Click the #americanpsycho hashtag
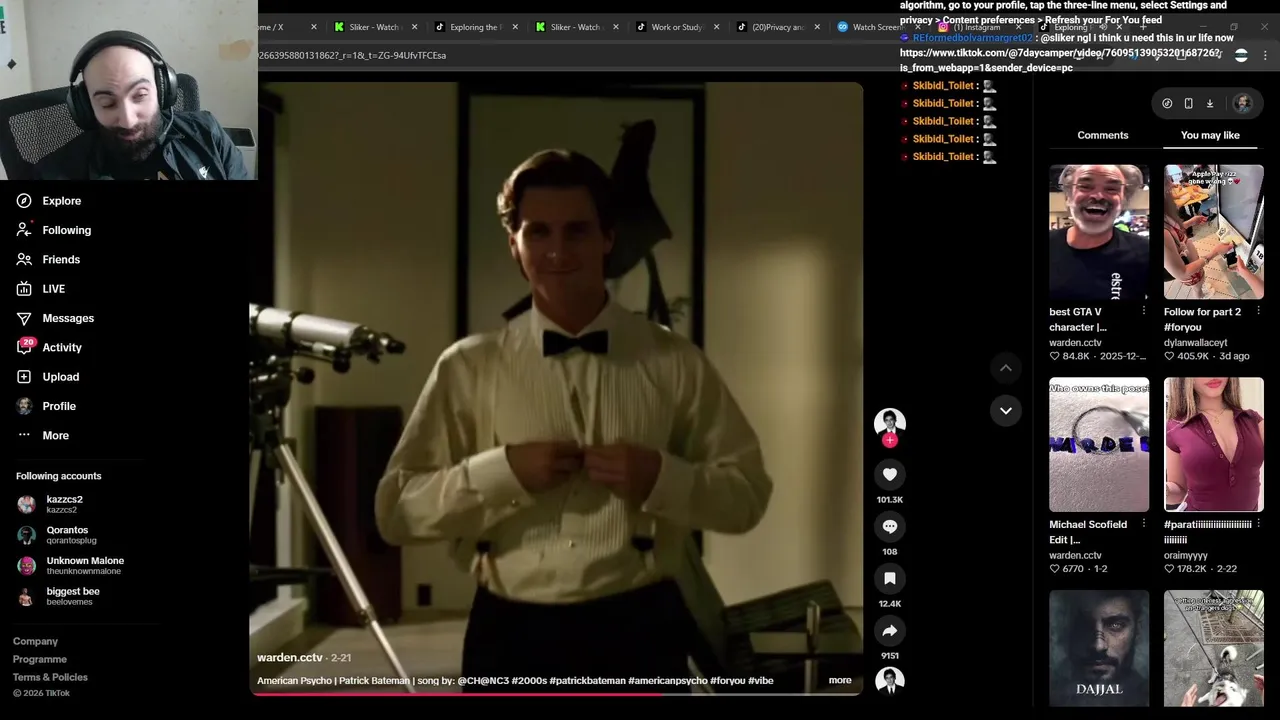1280x720 pixels. (667, 681)
